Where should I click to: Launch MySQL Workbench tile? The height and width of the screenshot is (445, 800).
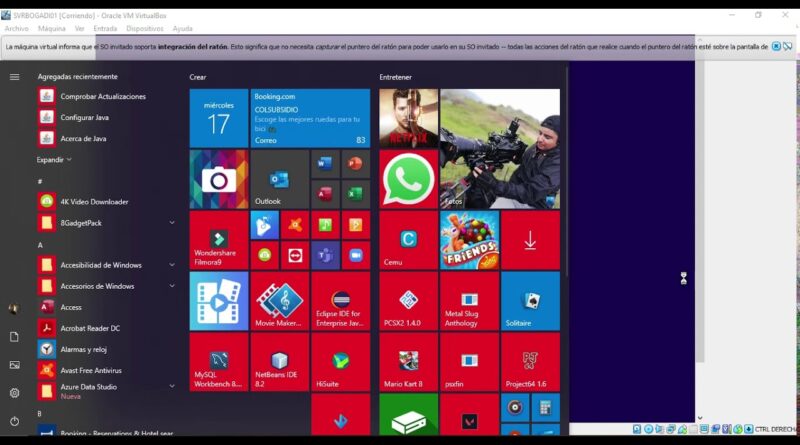[x=219, y=362]
